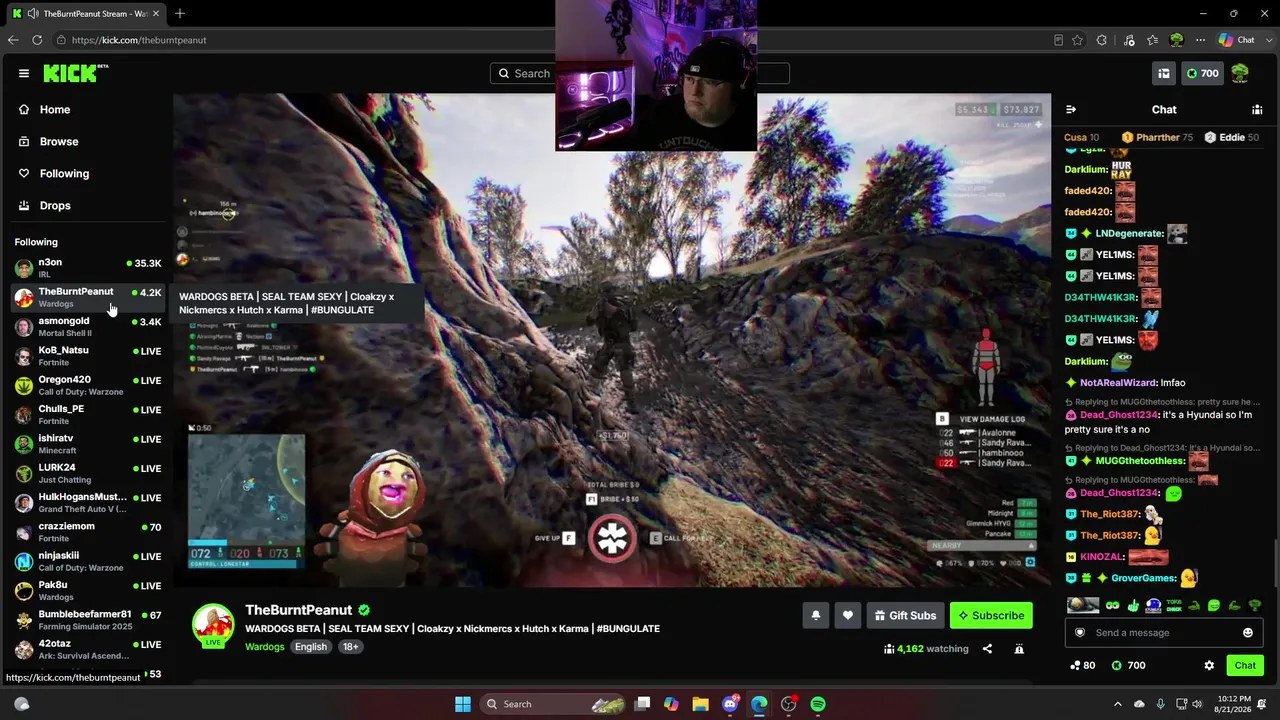Open LURK24 Just Chatting channel
Viewport: 1280px width, 720px height.
(88, 473)
